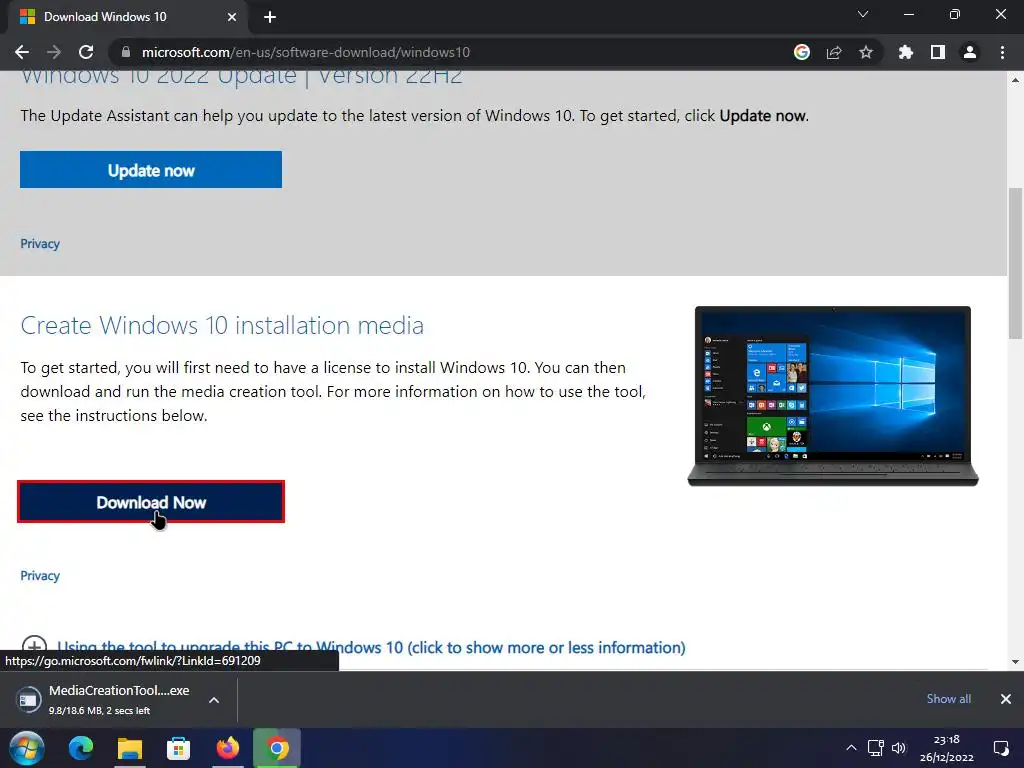
Task: Open a new tab with plus button
Action: point(270,17)
